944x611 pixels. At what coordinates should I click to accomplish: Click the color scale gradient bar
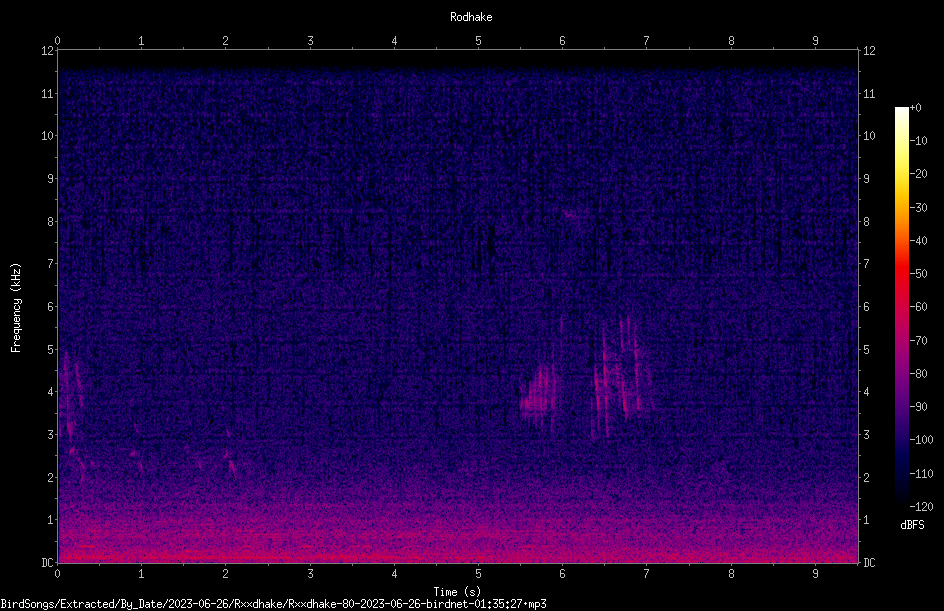coord(901,306)
